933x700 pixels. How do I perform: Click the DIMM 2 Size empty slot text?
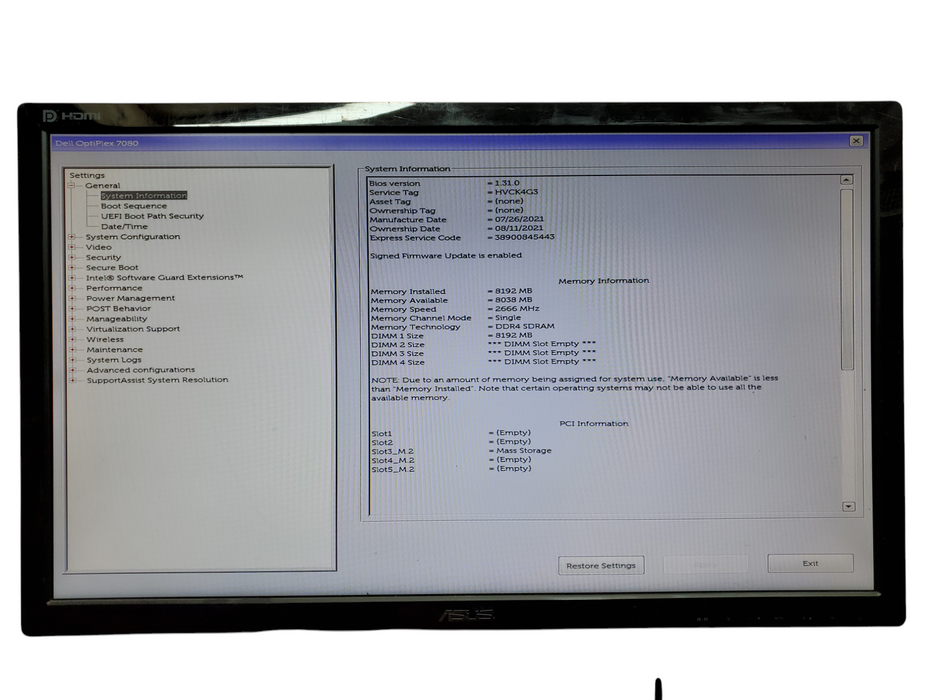[x=541, y=344]
